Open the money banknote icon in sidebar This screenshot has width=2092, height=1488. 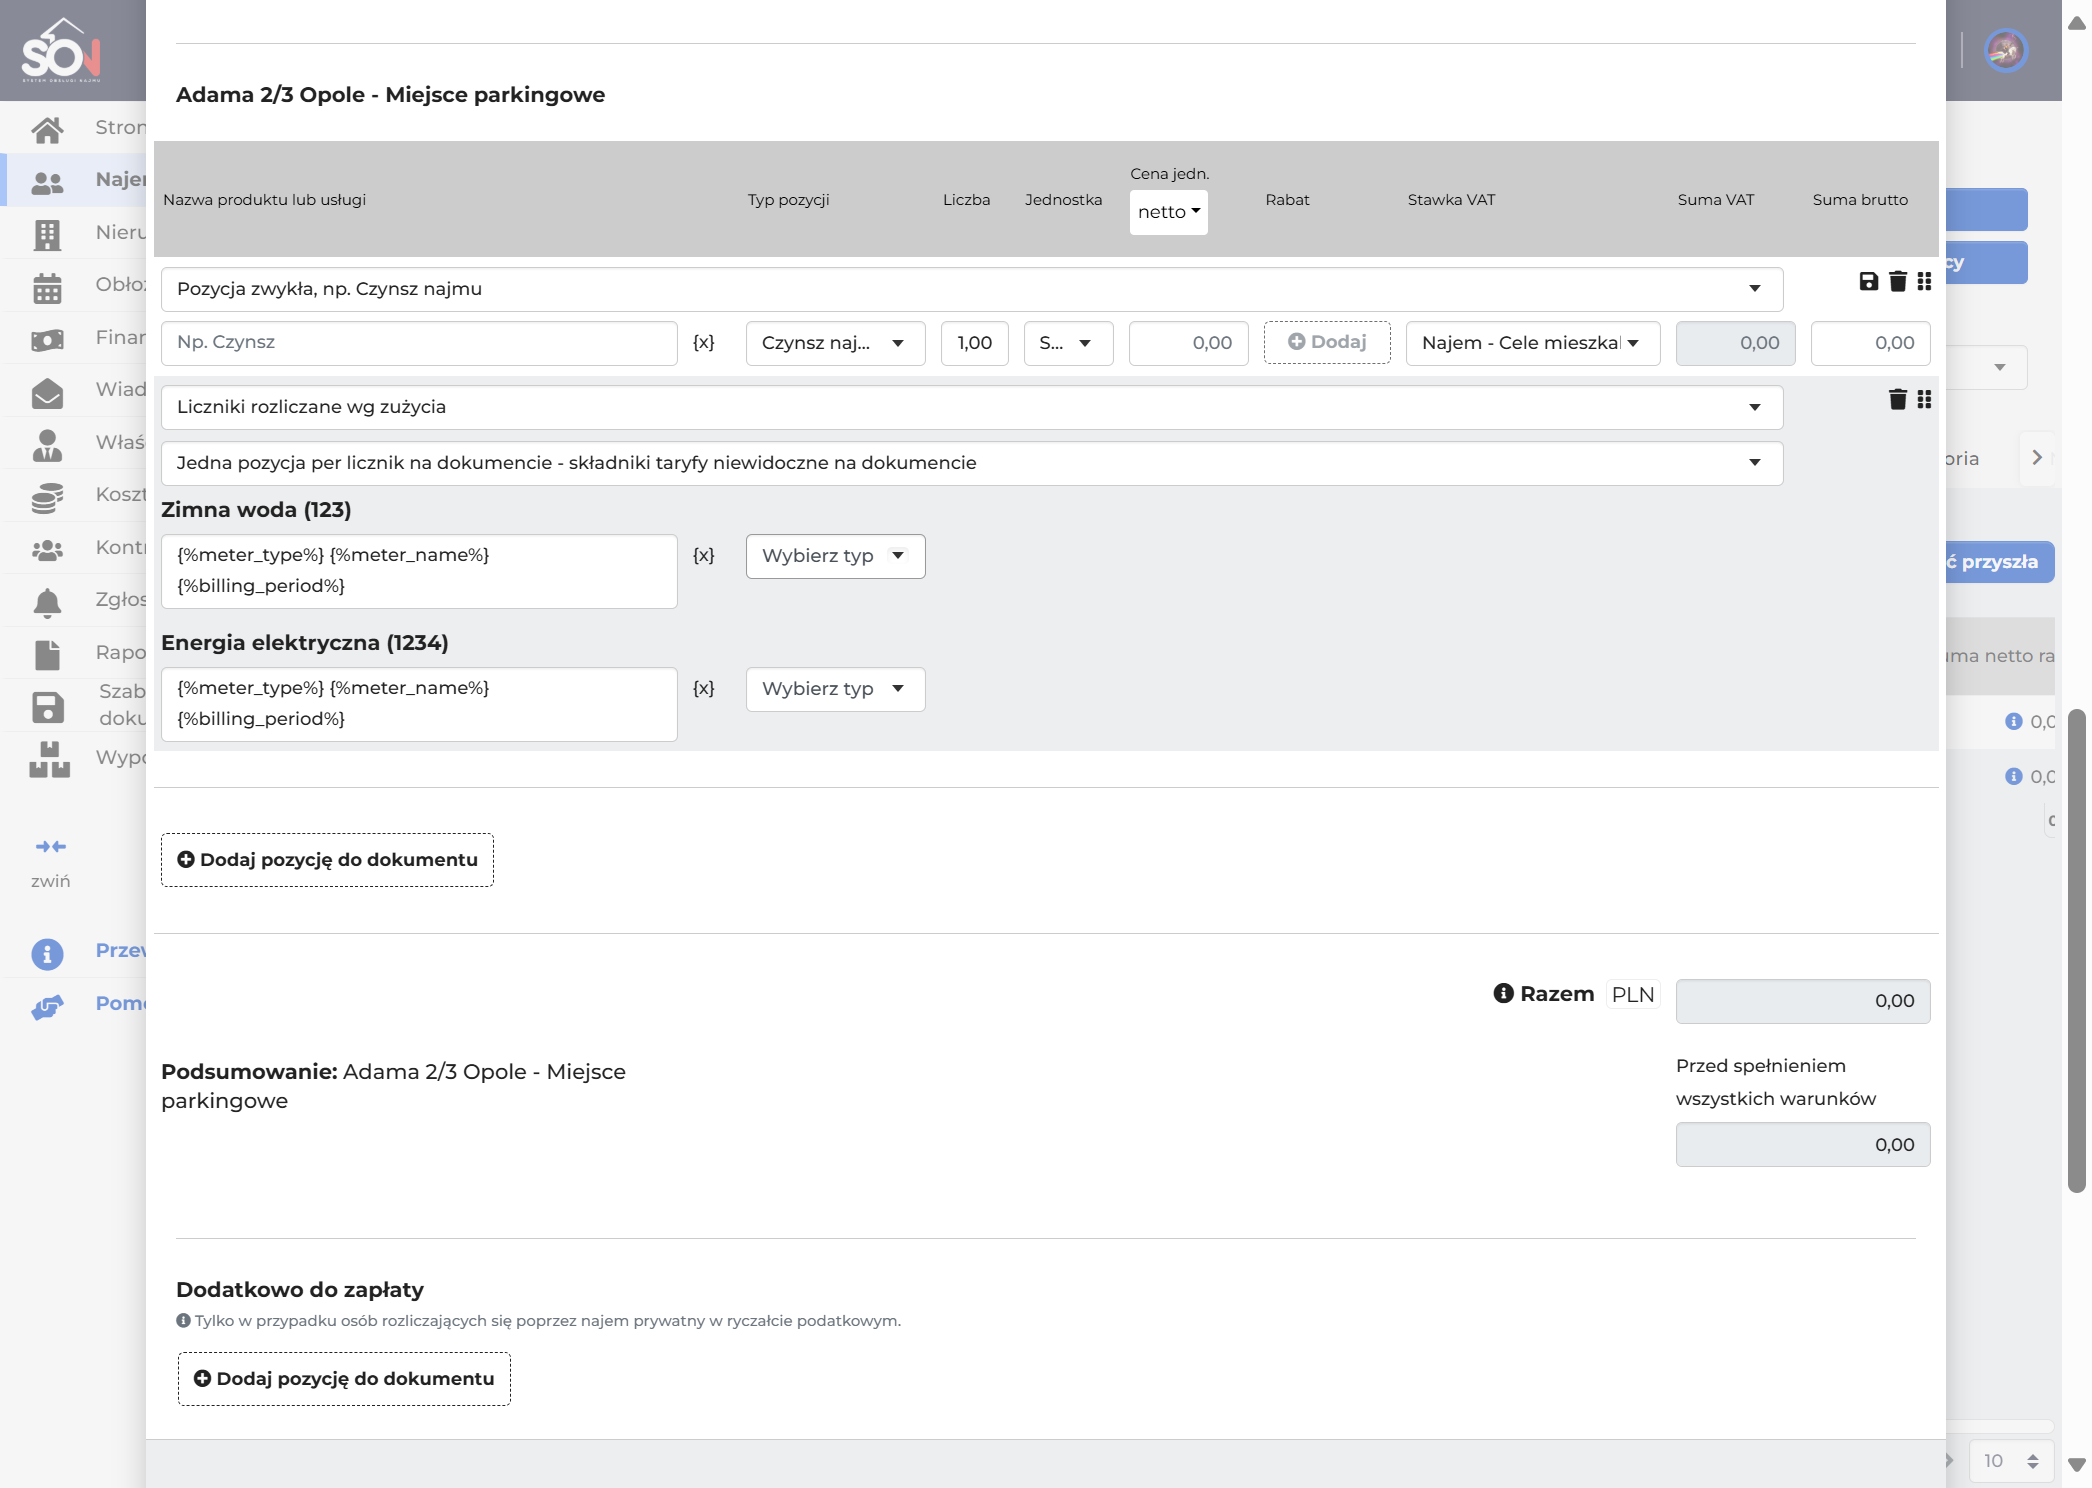pyautogui.click(x=47, y=341)
